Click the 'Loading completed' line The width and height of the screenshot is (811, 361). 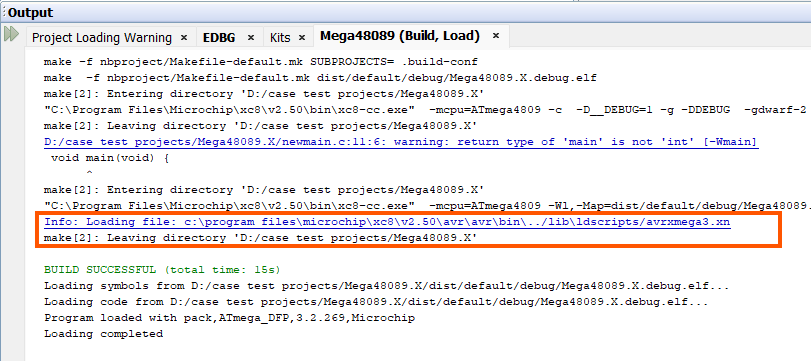(x=103, y=334)
